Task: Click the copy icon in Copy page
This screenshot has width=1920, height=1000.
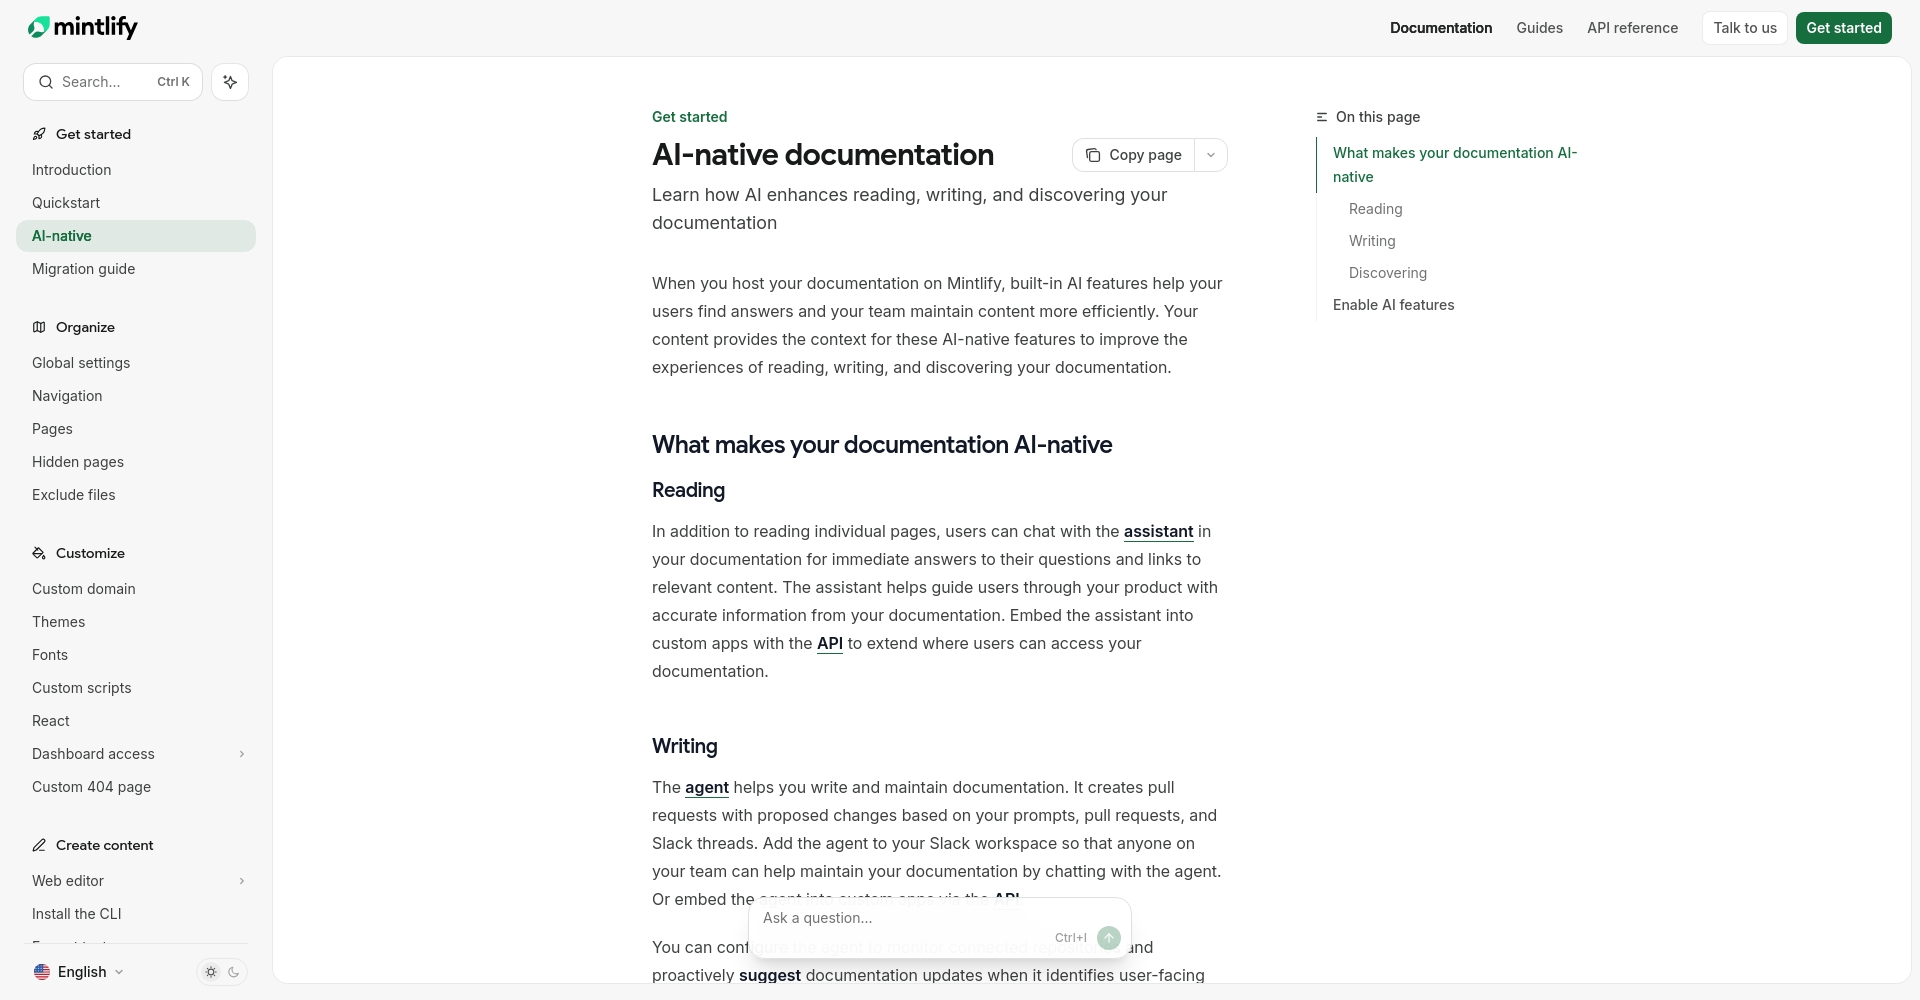Action: pos(1093,155)
